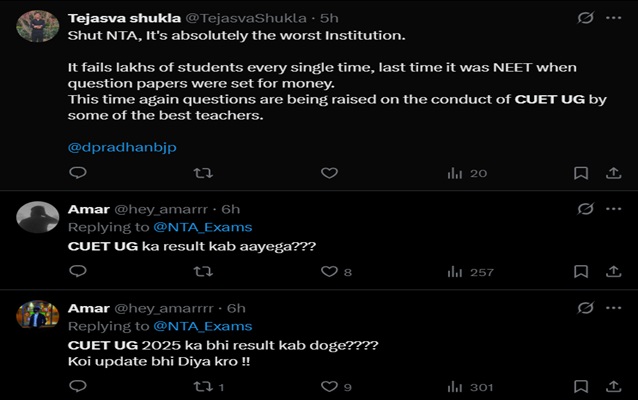Open @NTA_Exams link in first reply
The width and height of the screenshot is (638, 400).
coord(203,227)
